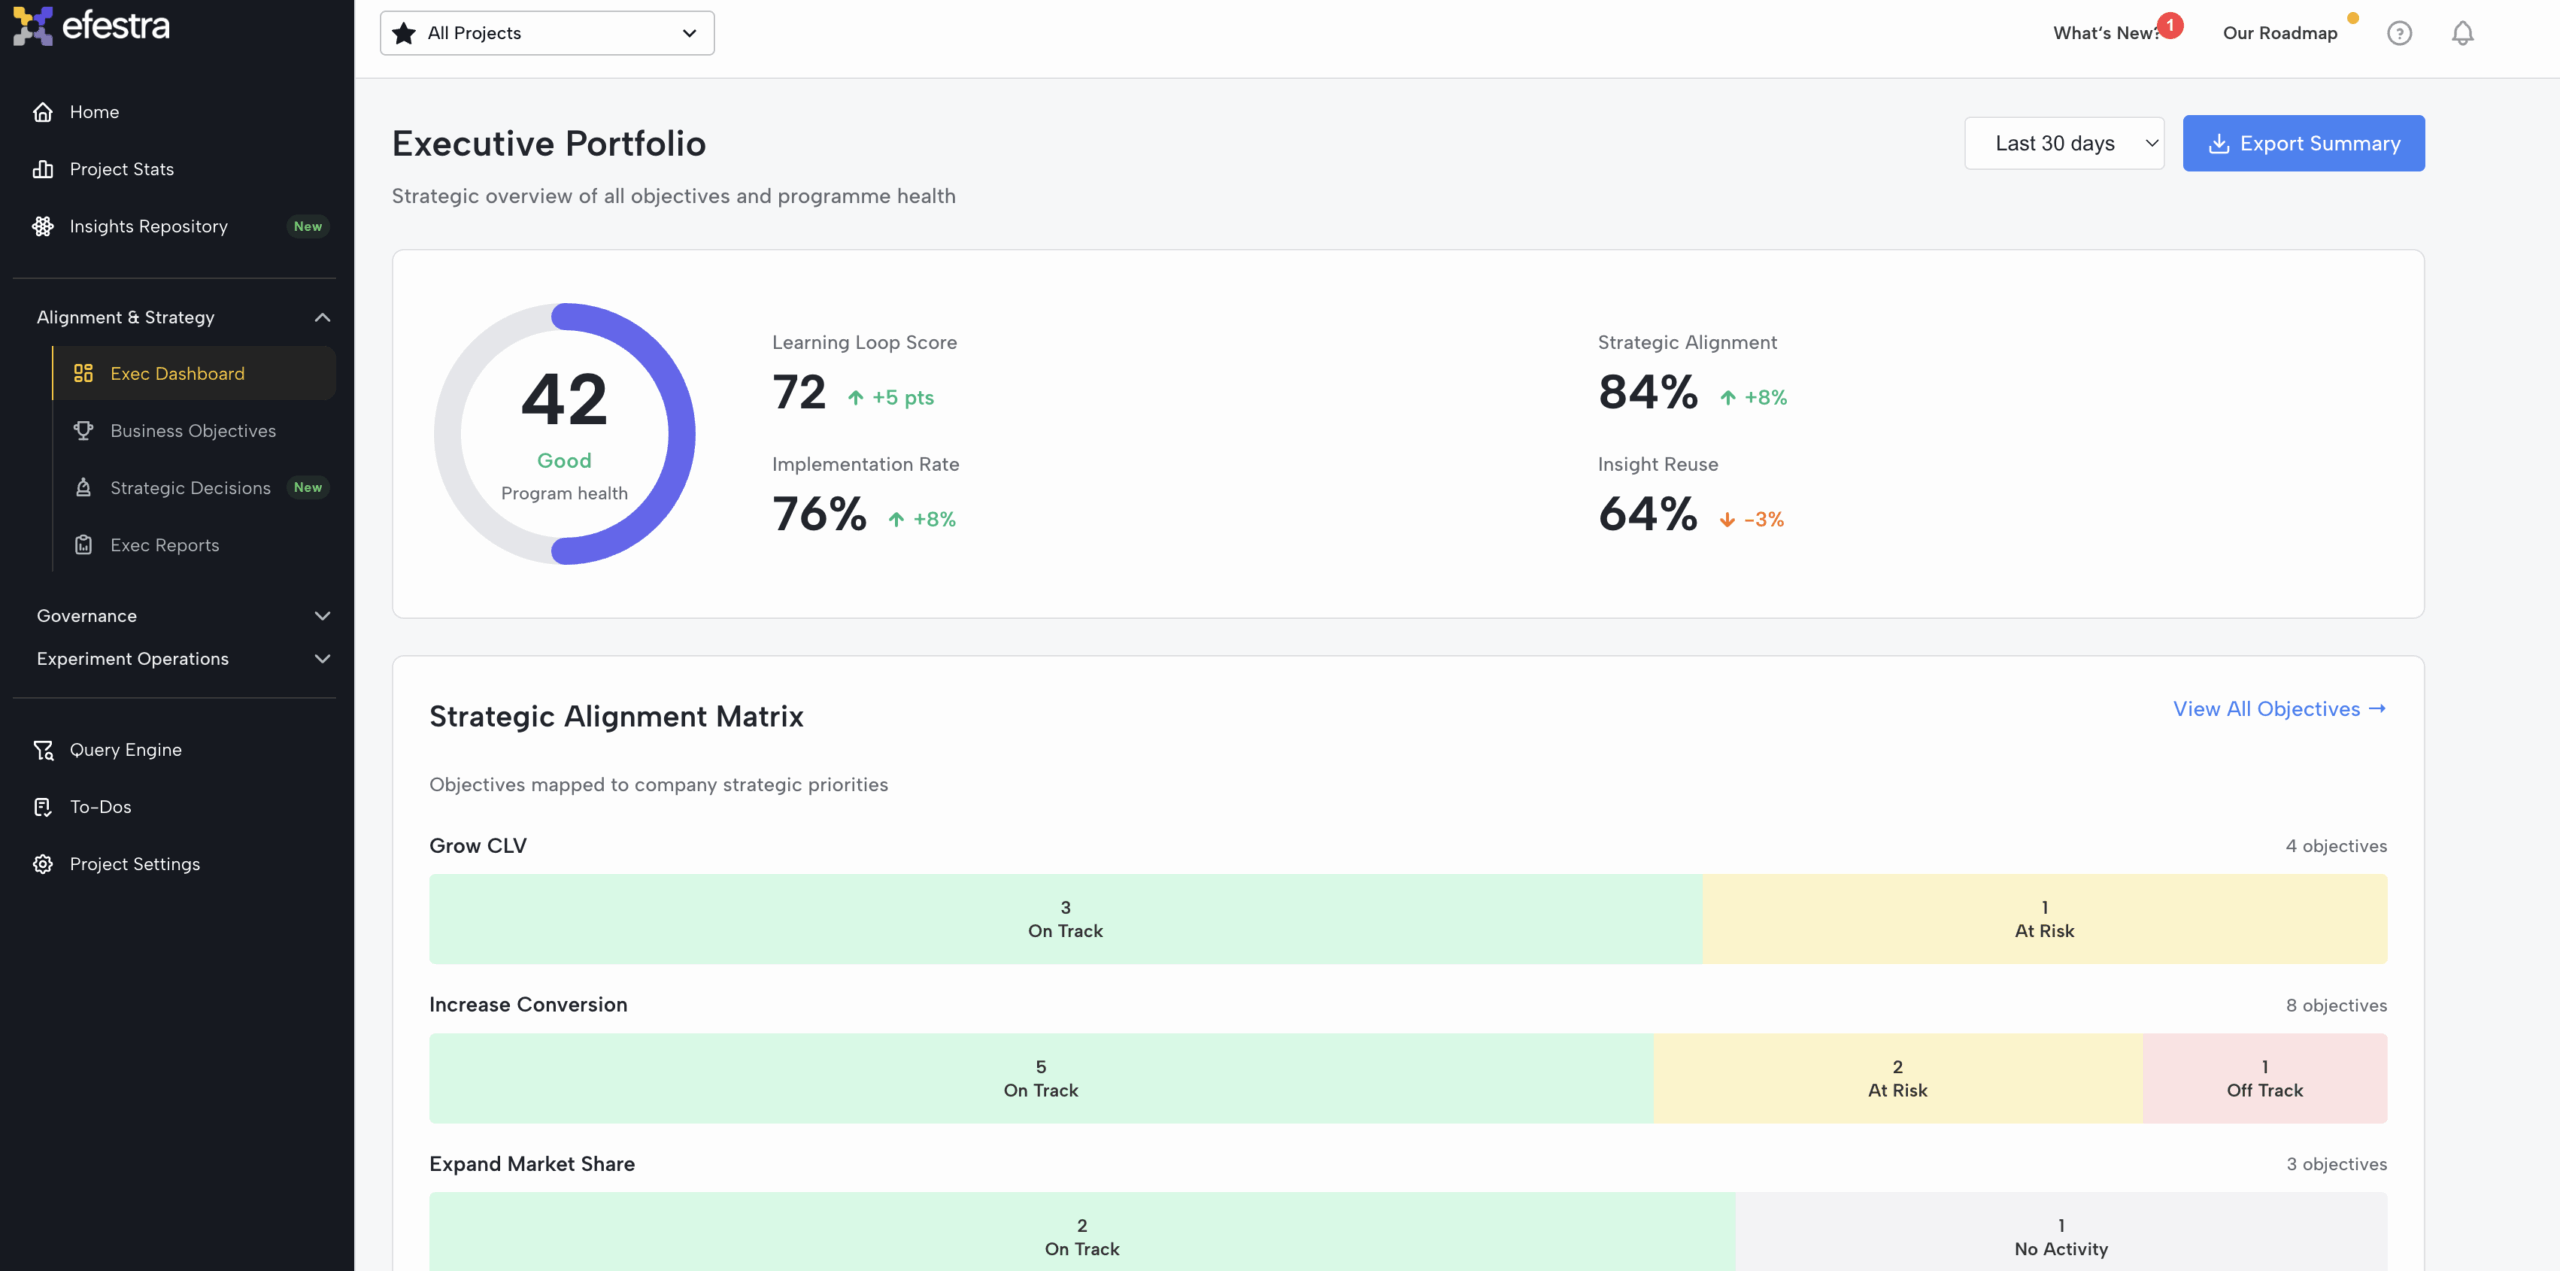This screenshot has height=1271, width=2560.
Task: Click the Query Engine icon
Action: pyautogui.click(x=43, y=750)
